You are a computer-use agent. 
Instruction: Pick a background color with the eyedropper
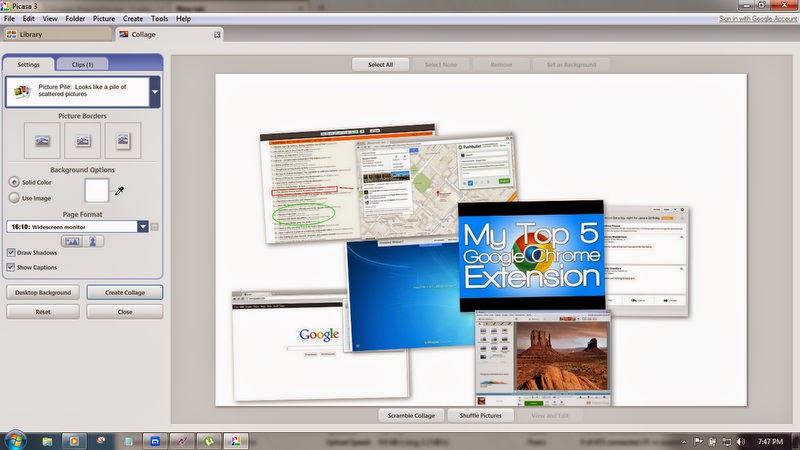(119, 191)
